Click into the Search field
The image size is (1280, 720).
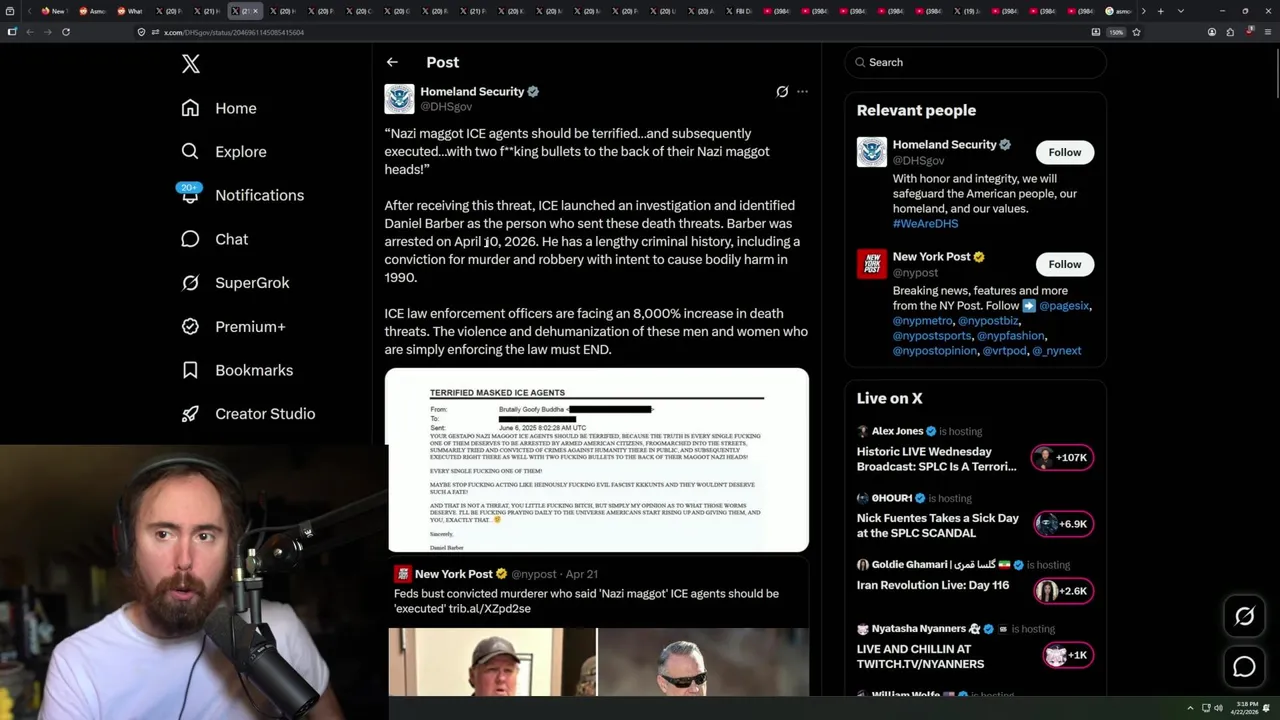coord(976,62)
